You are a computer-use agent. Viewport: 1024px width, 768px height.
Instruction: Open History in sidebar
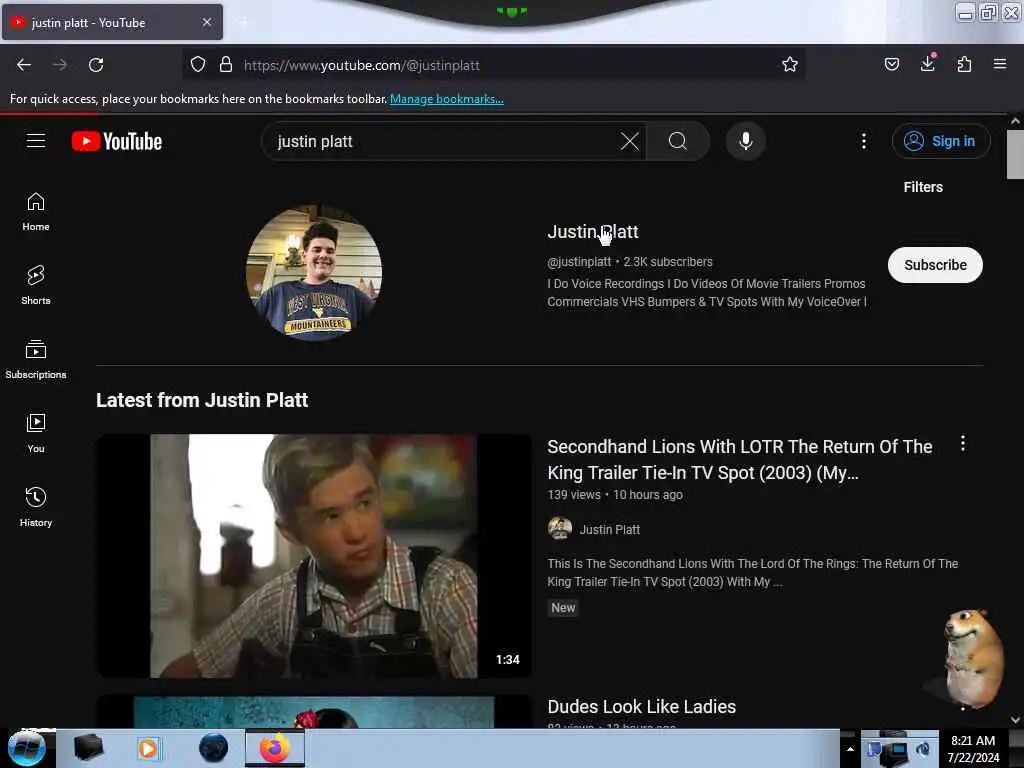(36, 507)
